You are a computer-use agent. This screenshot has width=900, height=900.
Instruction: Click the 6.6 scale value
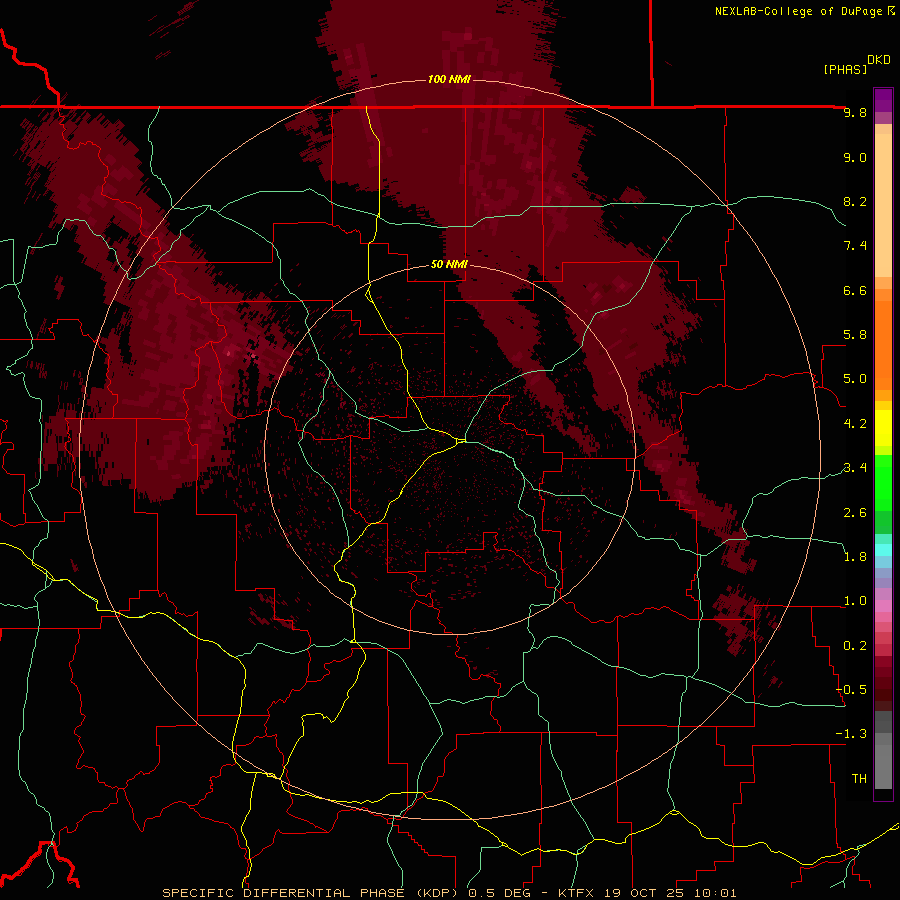855,290
